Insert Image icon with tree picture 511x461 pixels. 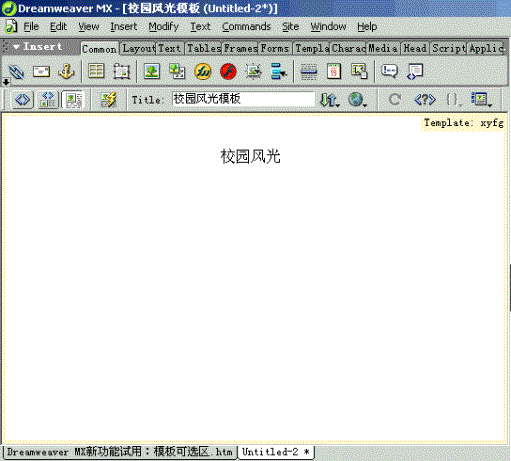tap(152, 71)
